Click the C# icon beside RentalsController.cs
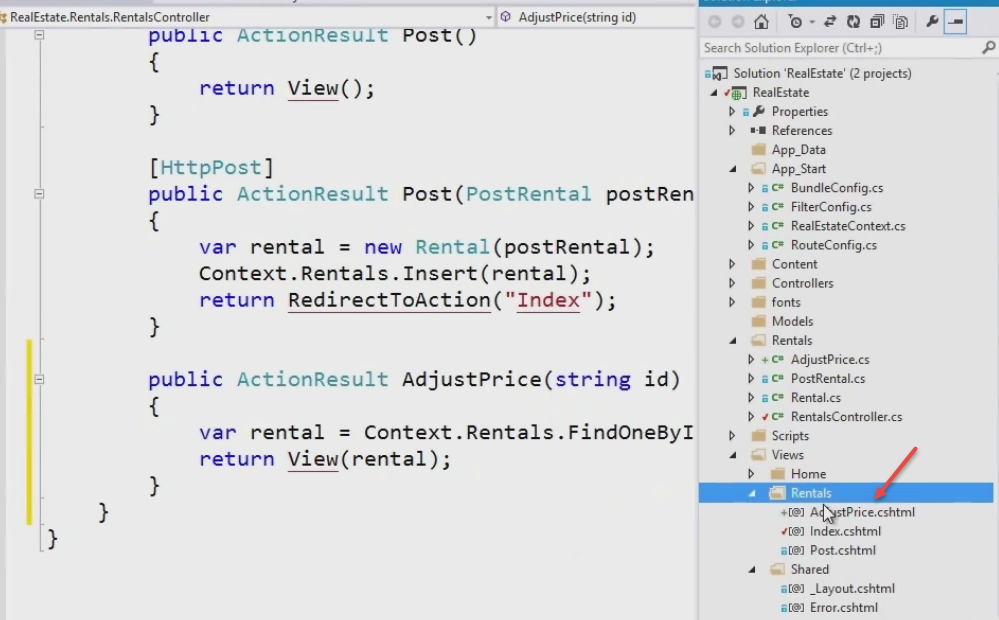This screenshot has width=999, height=620. coord(777,417)
